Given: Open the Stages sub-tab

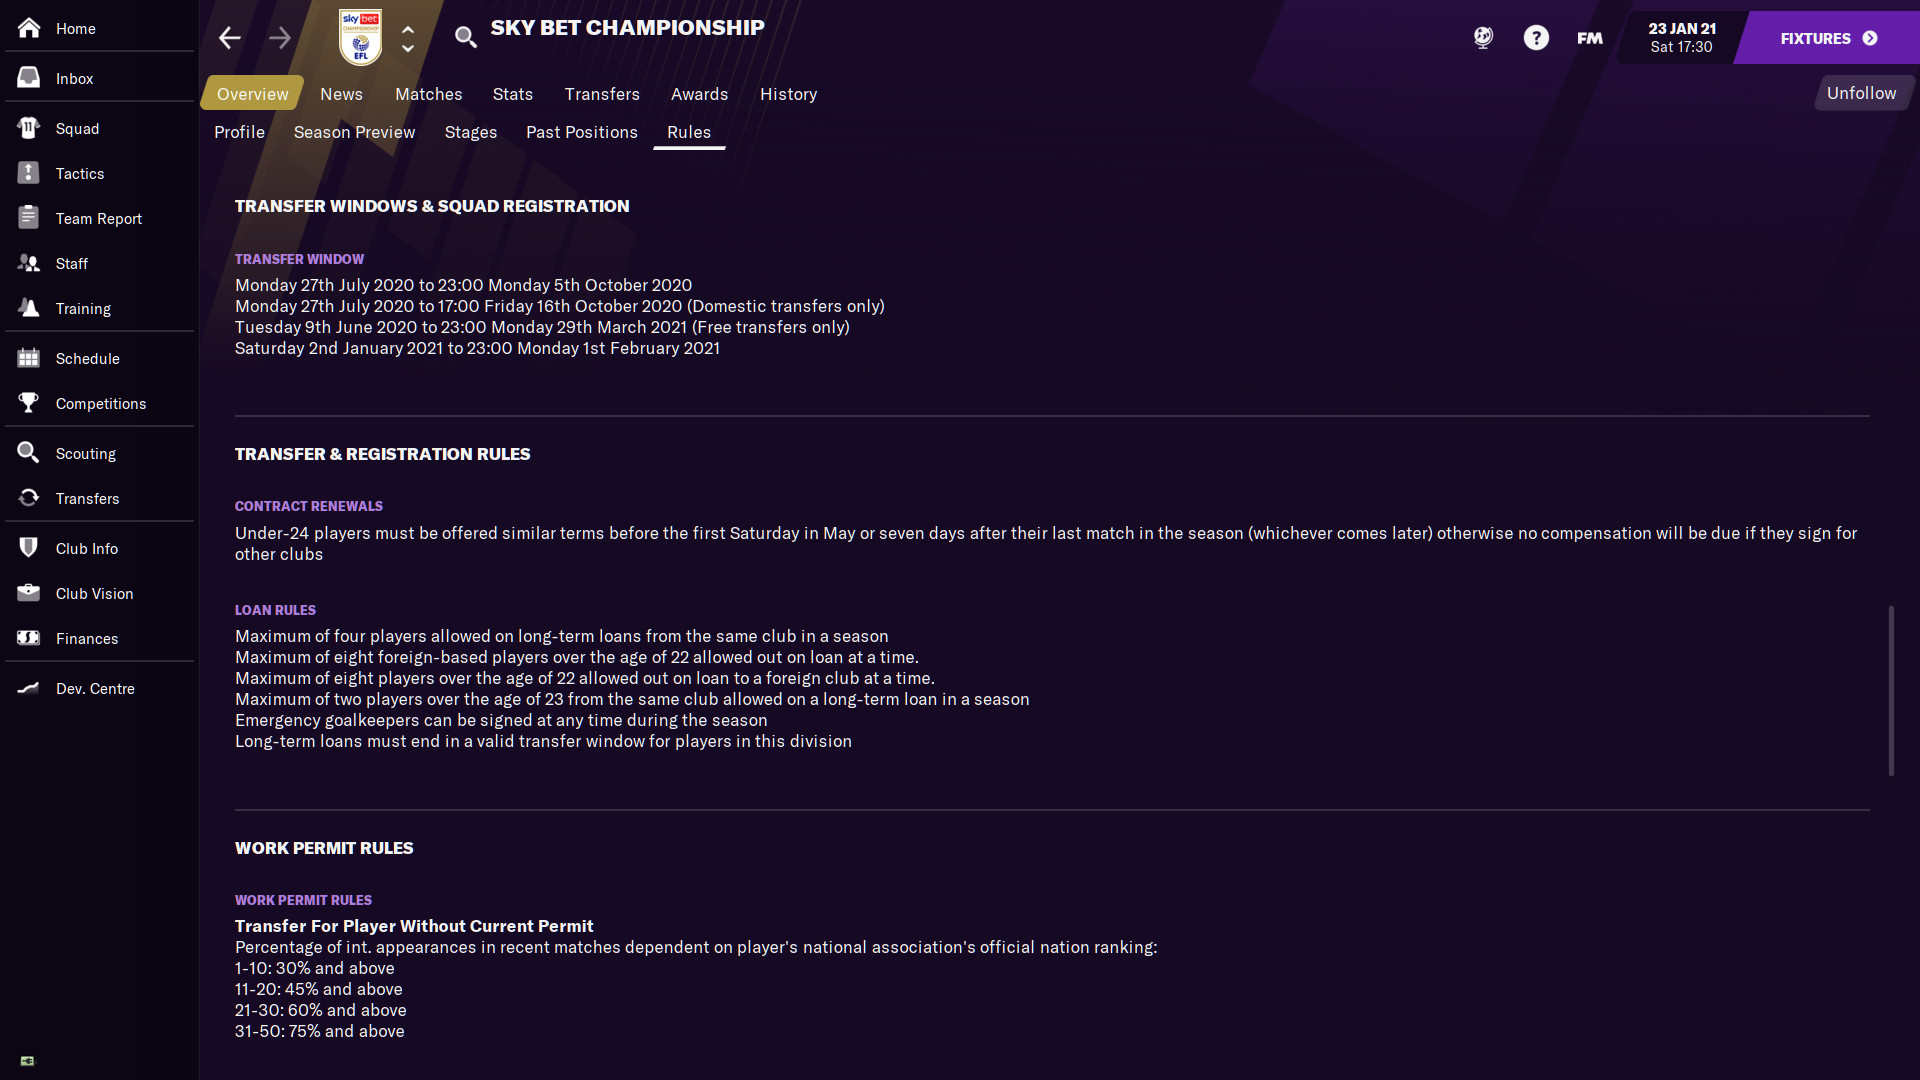Looking at the screenshot, I should click(470, 132).
